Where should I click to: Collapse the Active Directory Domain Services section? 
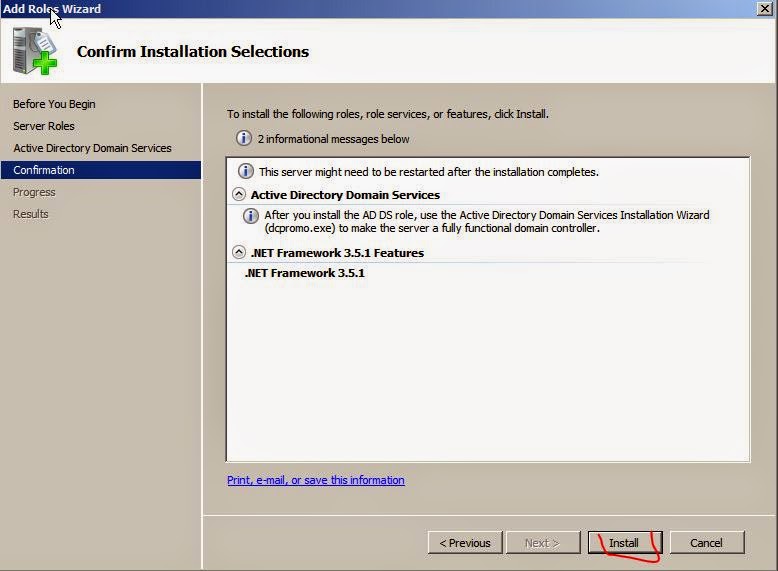coord(239,194)
